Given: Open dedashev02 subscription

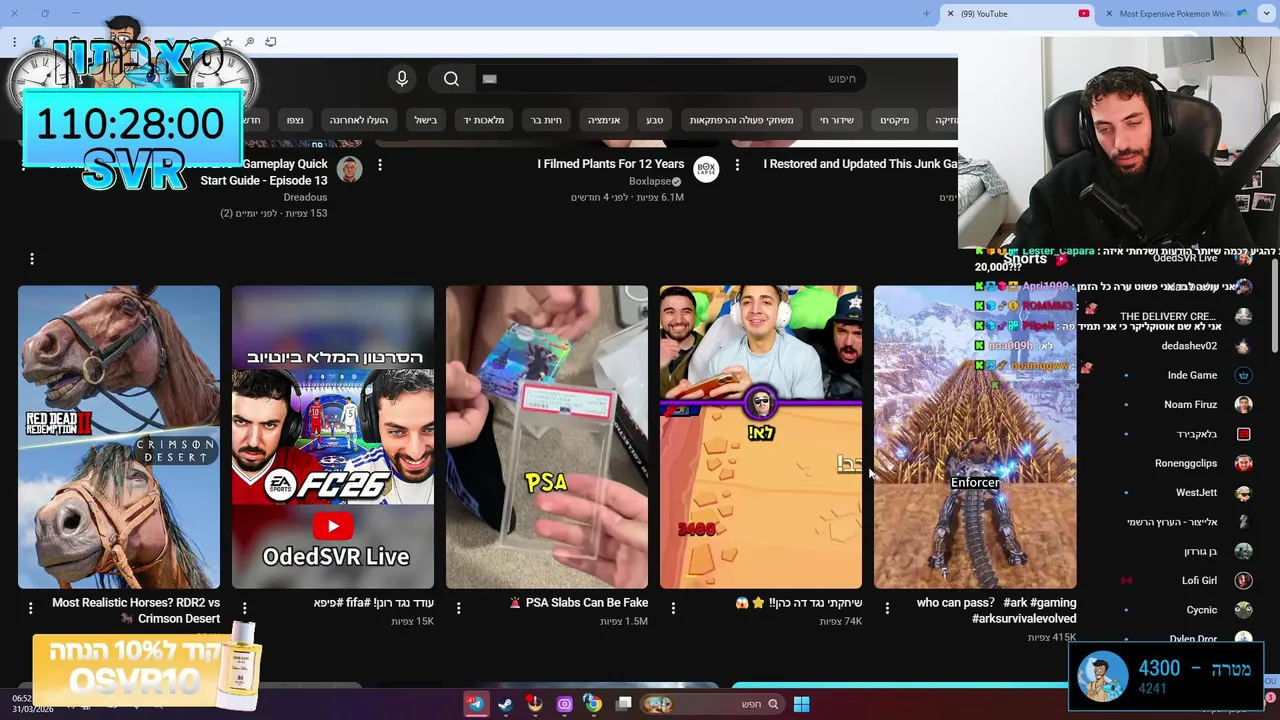Looking at the screenshot, I should tap(1188, 346).
